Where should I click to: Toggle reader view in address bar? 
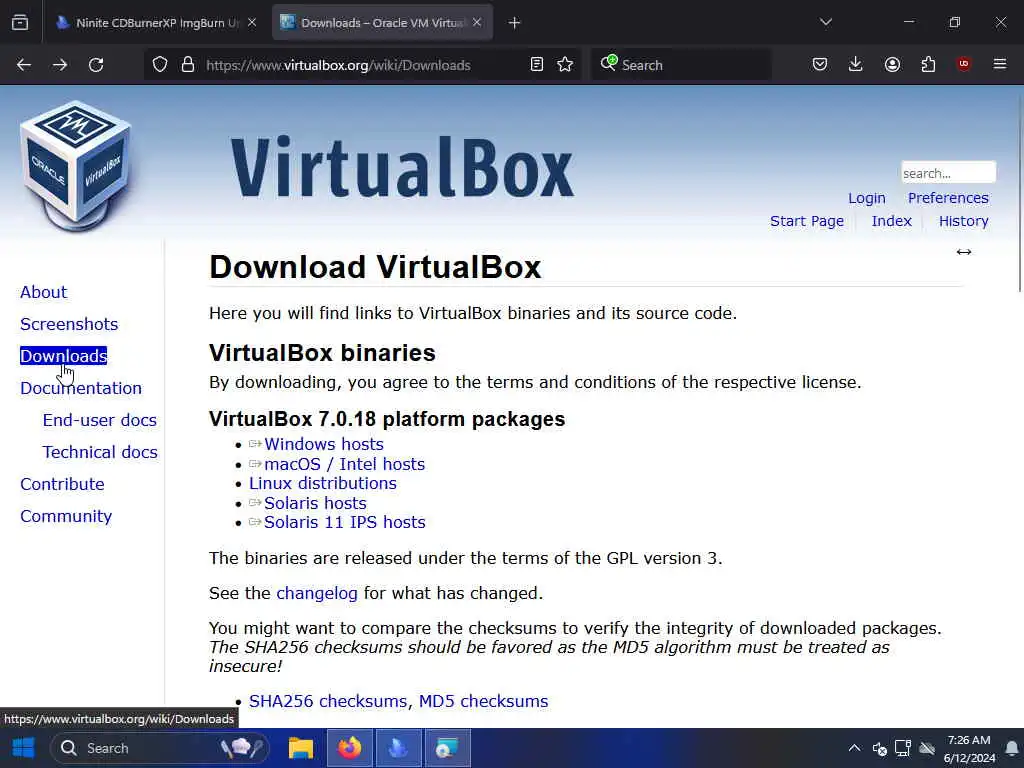pyautogui.click(x=537, y=65)
